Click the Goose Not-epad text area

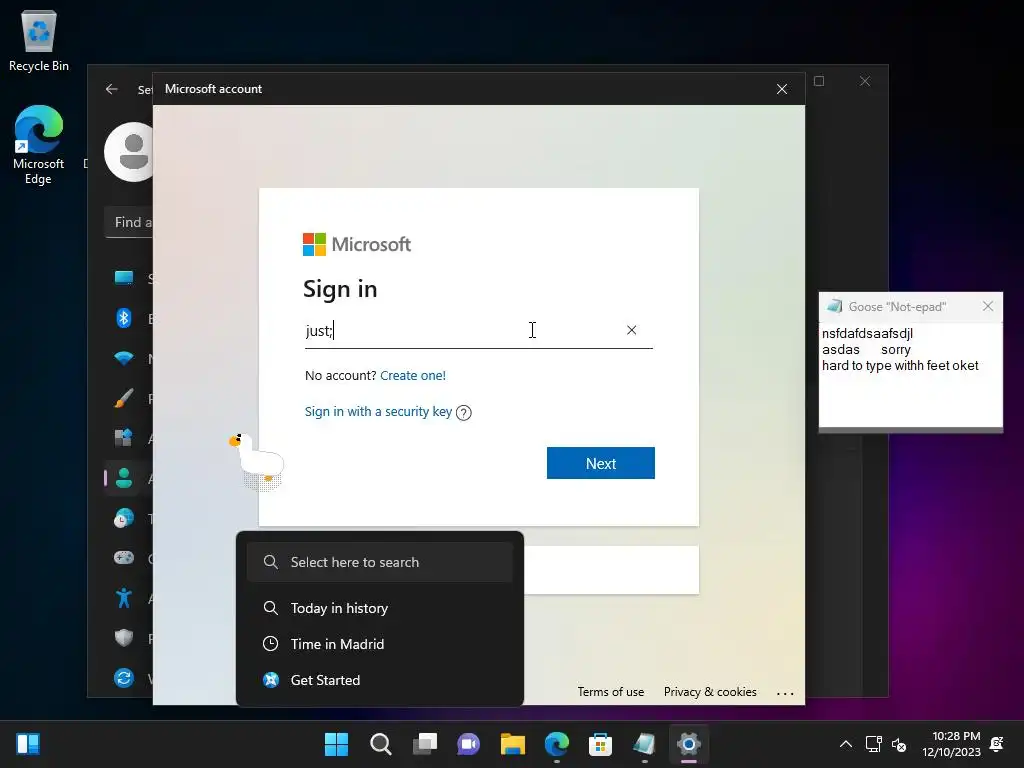pos(910,375)
